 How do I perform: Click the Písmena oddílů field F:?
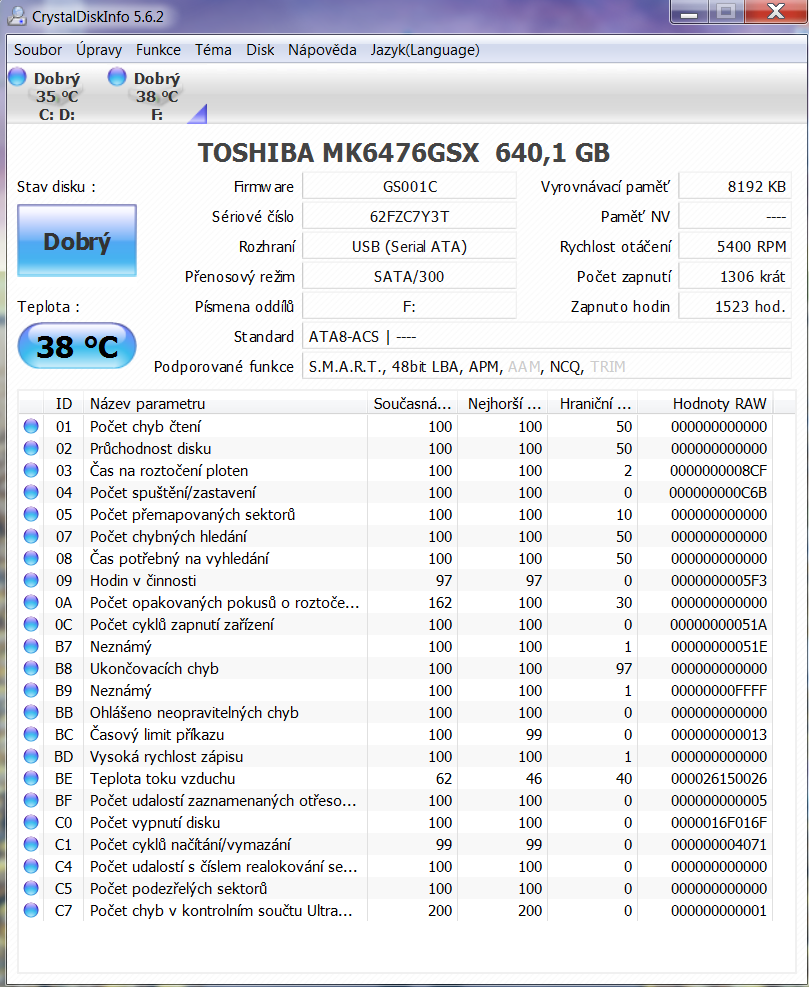pyautogui.click(x=410, y=307)
